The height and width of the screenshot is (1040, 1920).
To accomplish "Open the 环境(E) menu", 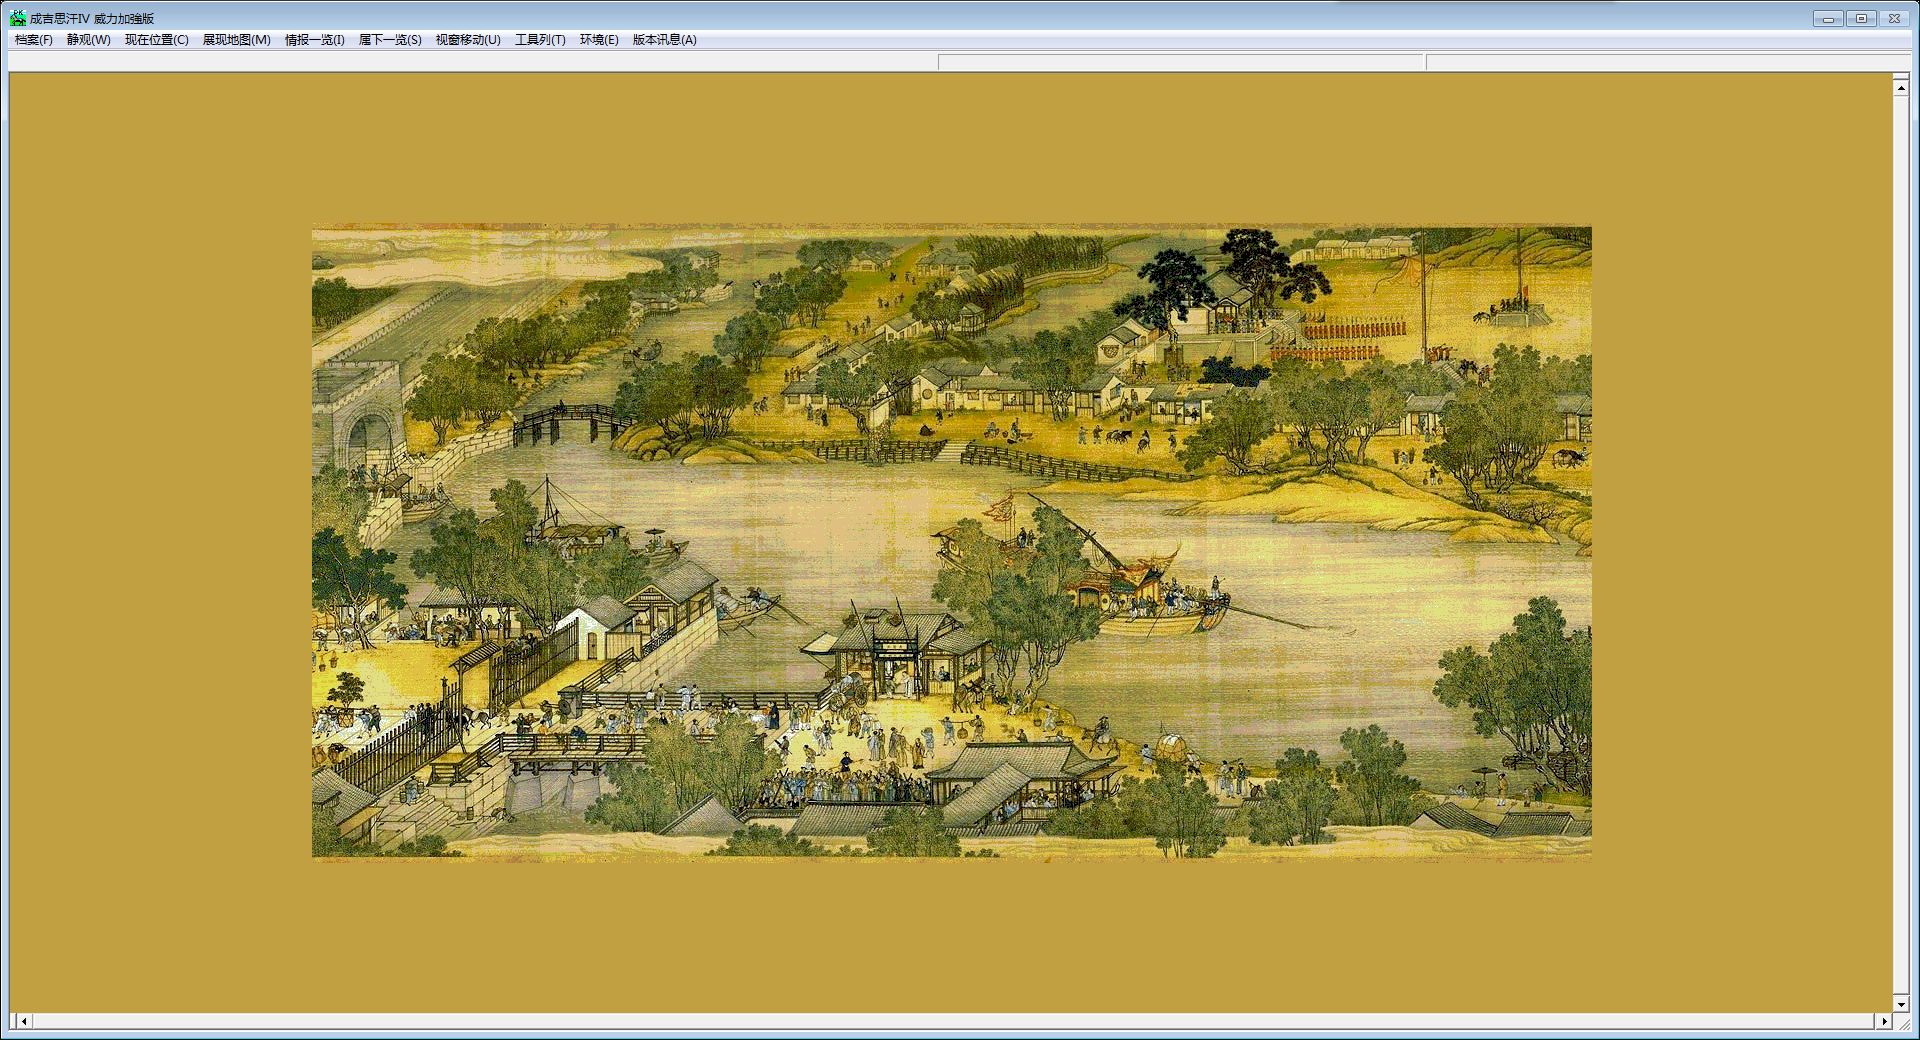I will tap(599, 40).
